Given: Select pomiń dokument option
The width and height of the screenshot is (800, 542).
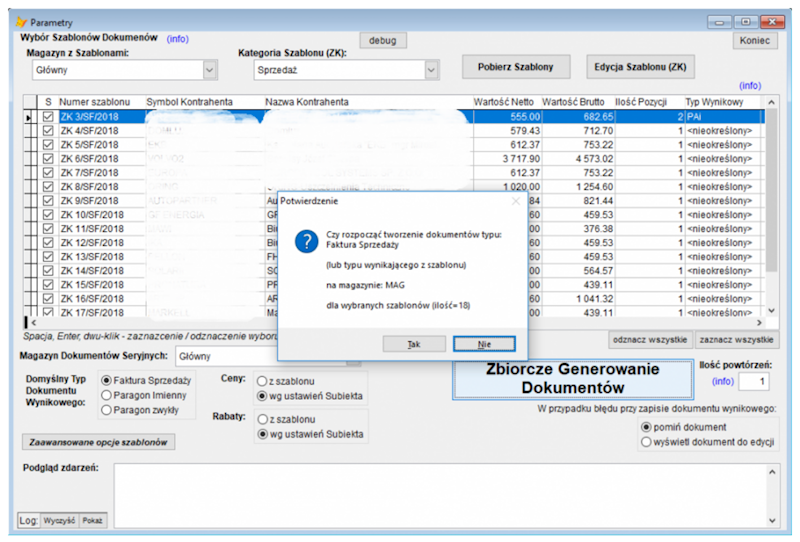Looking at the screenshot, I should coord(684,427).
